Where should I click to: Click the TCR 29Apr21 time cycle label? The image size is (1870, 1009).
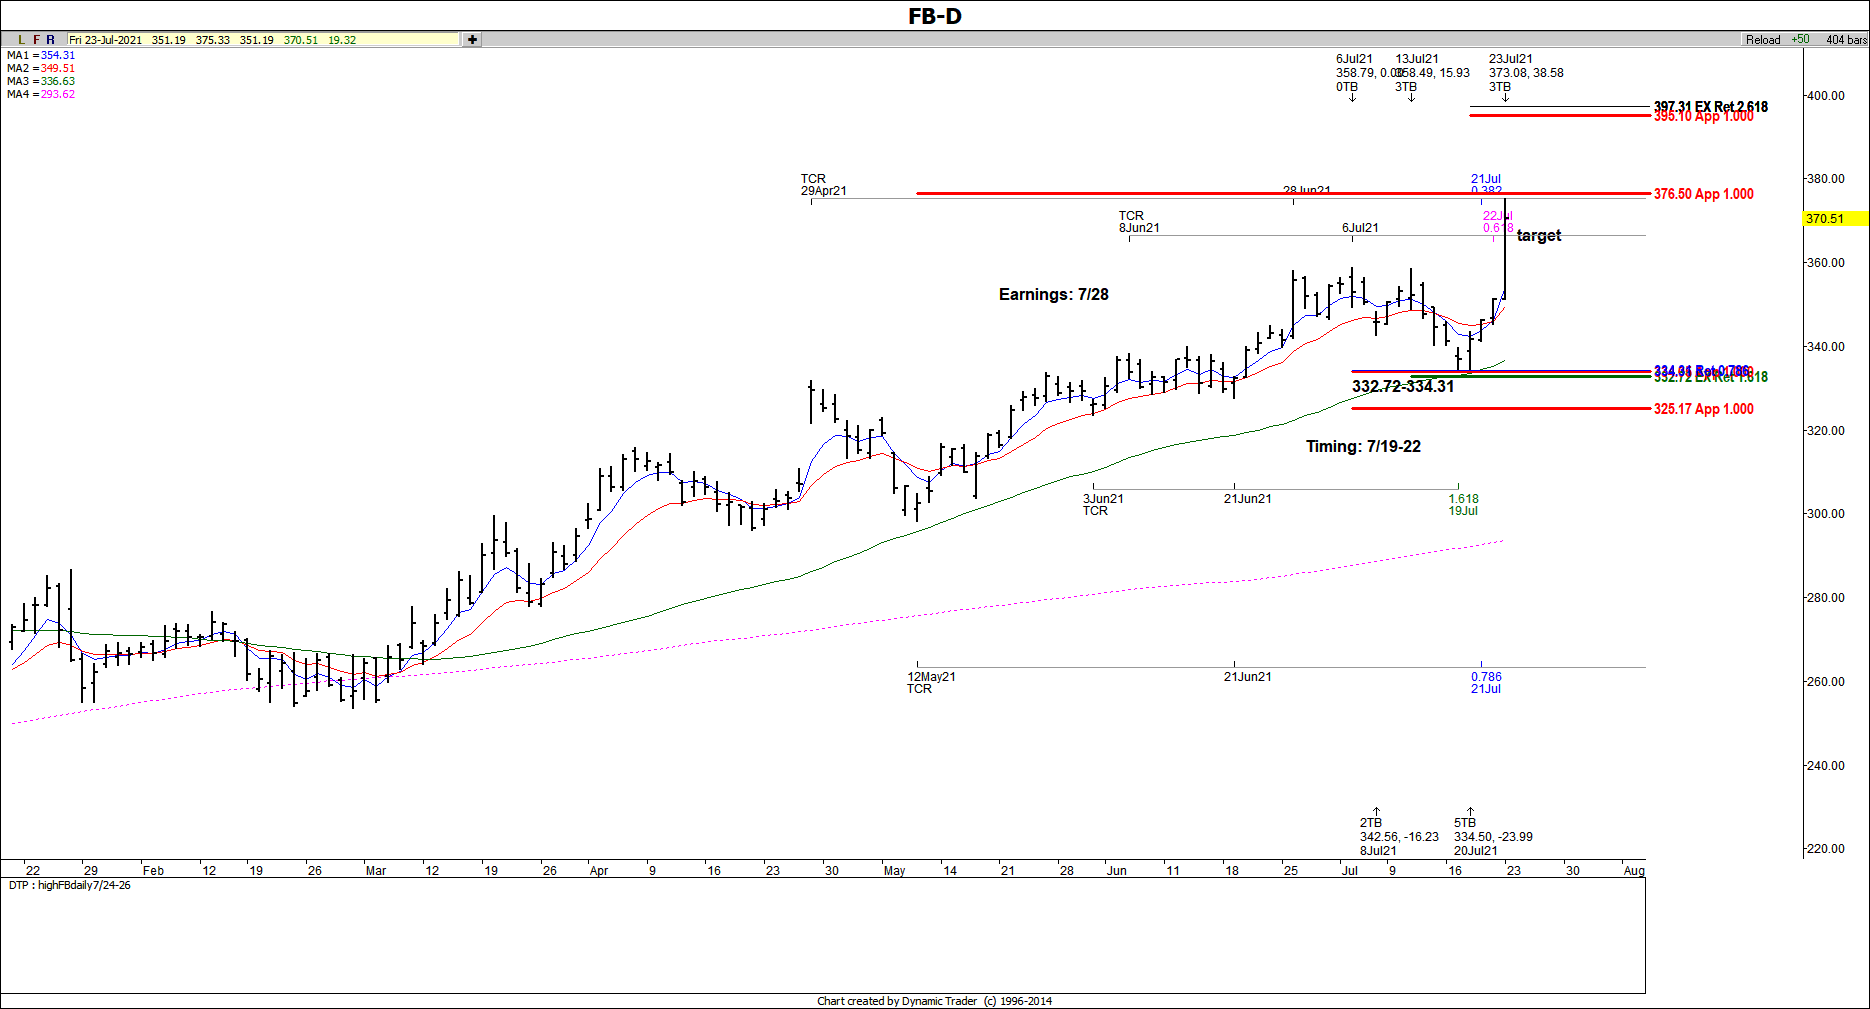823,185
